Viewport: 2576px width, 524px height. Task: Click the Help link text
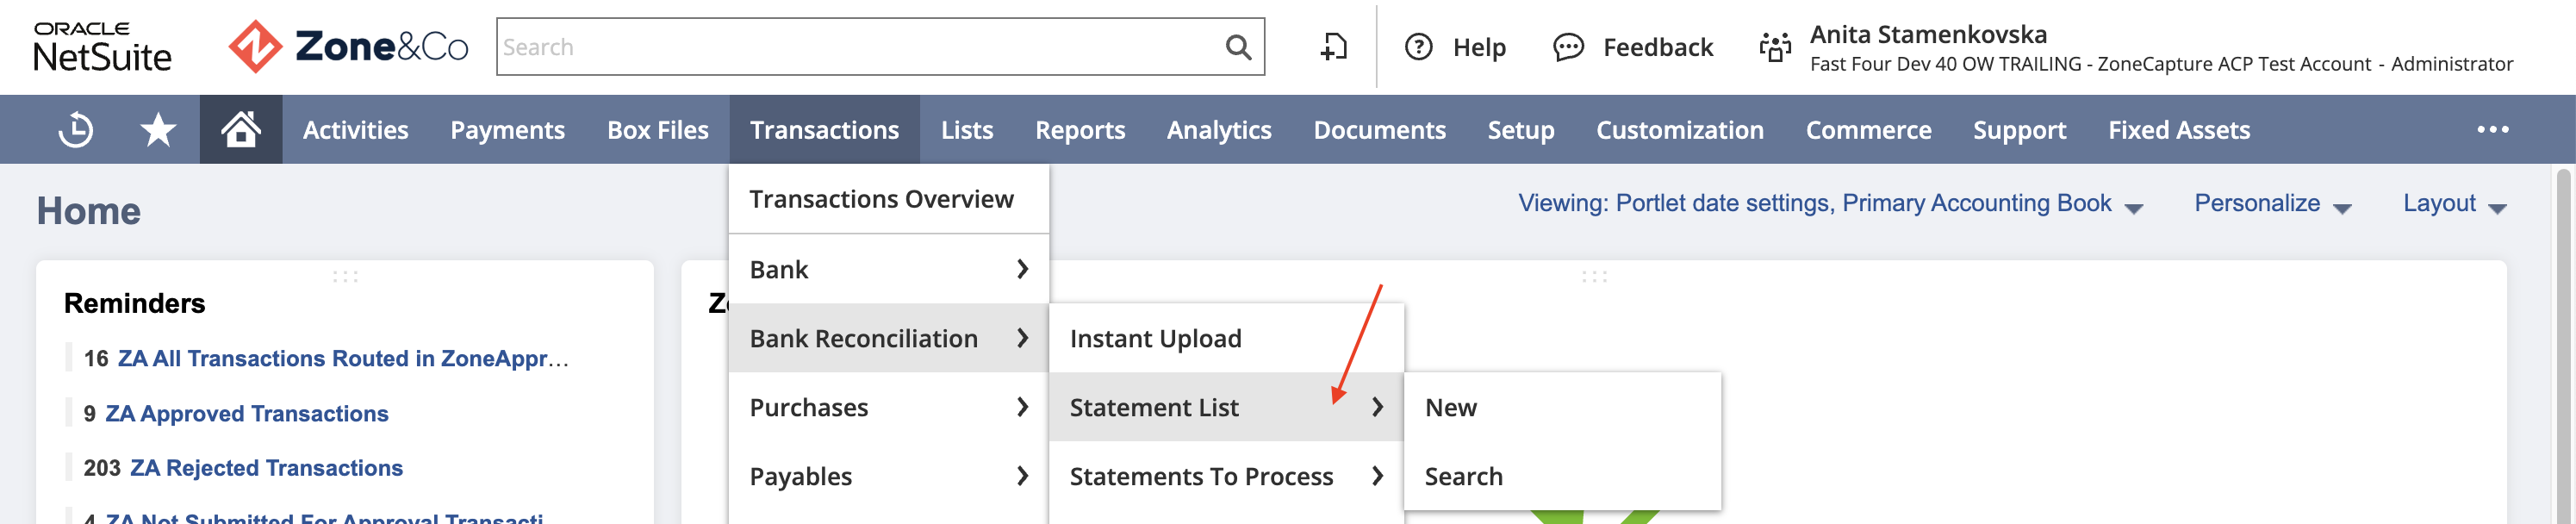tap(1479, 47)
